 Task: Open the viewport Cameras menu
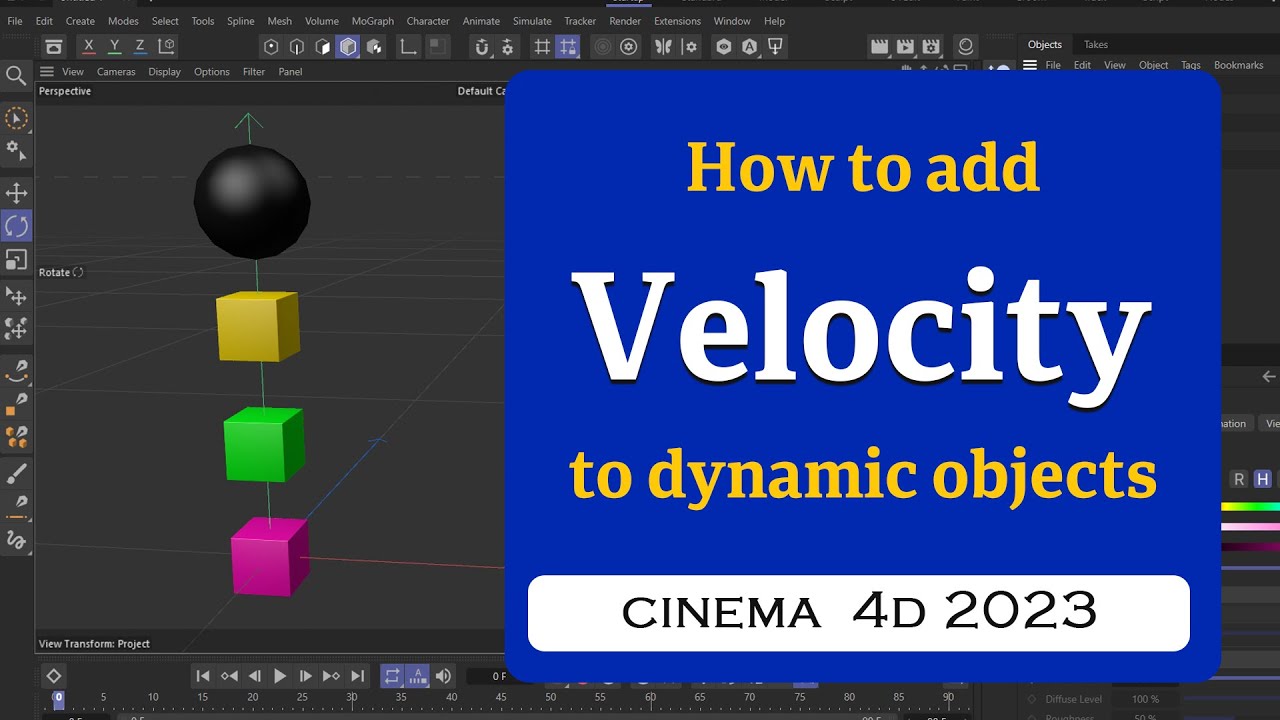coord(116,72)
